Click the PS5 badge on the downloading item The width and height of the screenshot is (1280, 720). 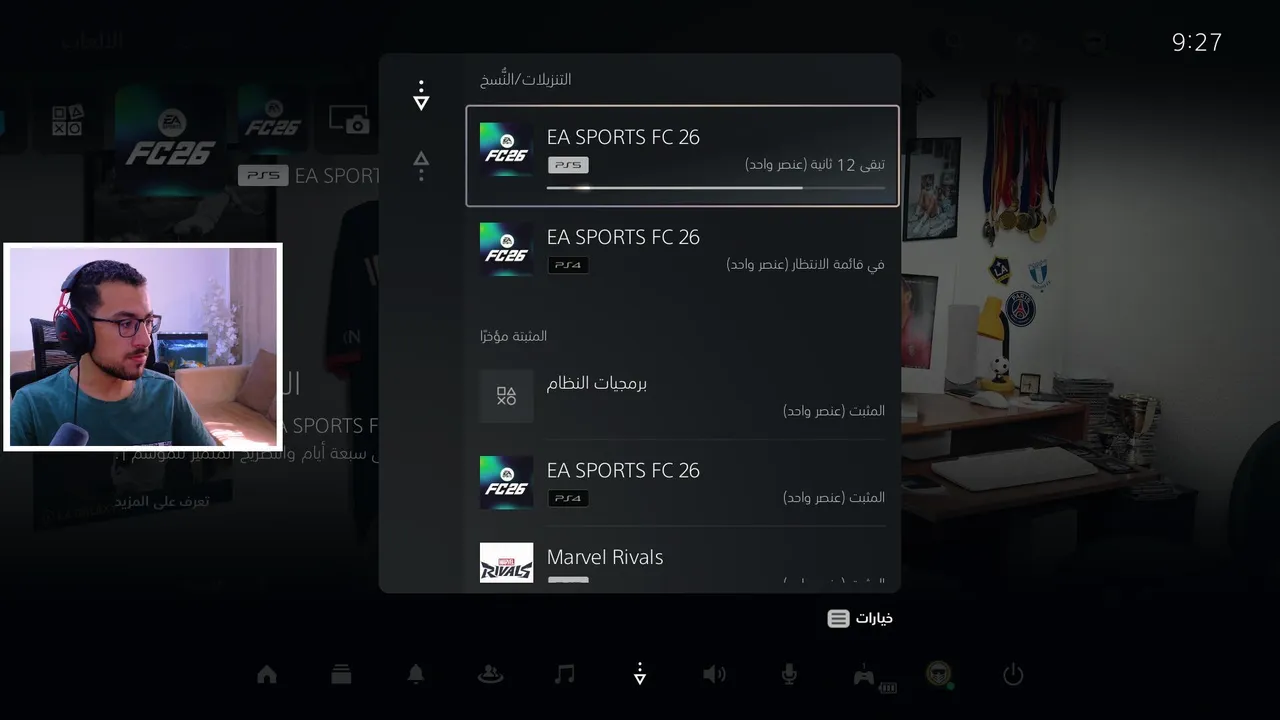pyautogui.click(x=568, y=165)
